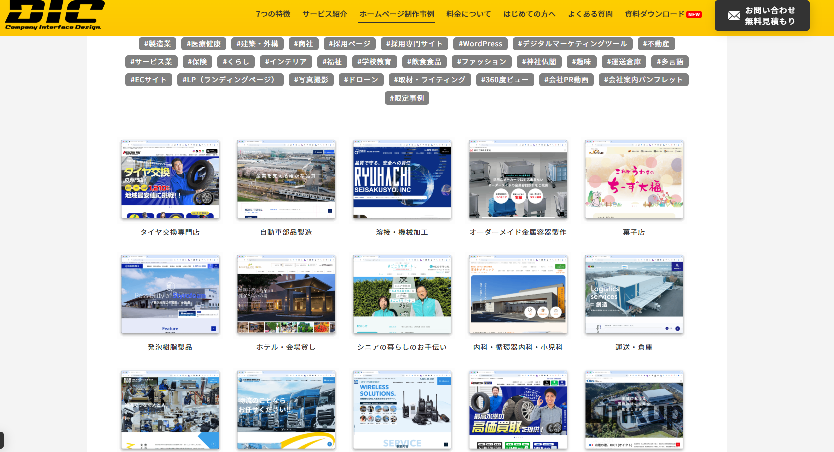Navigate to はじめての方へ
Image resolution: width=834 pixels, height=452 pixels.
pos(529,15)
